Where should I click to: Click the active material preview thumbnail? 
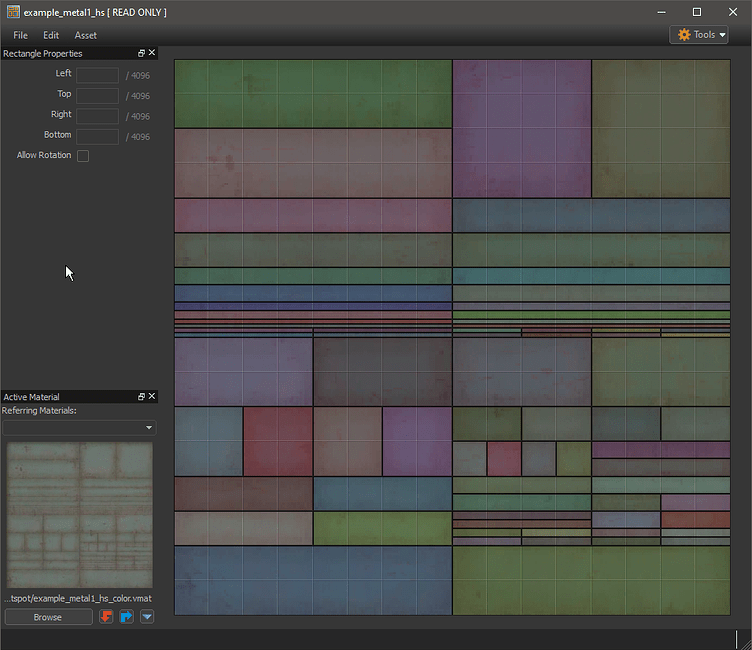click(x=79, y=515)
